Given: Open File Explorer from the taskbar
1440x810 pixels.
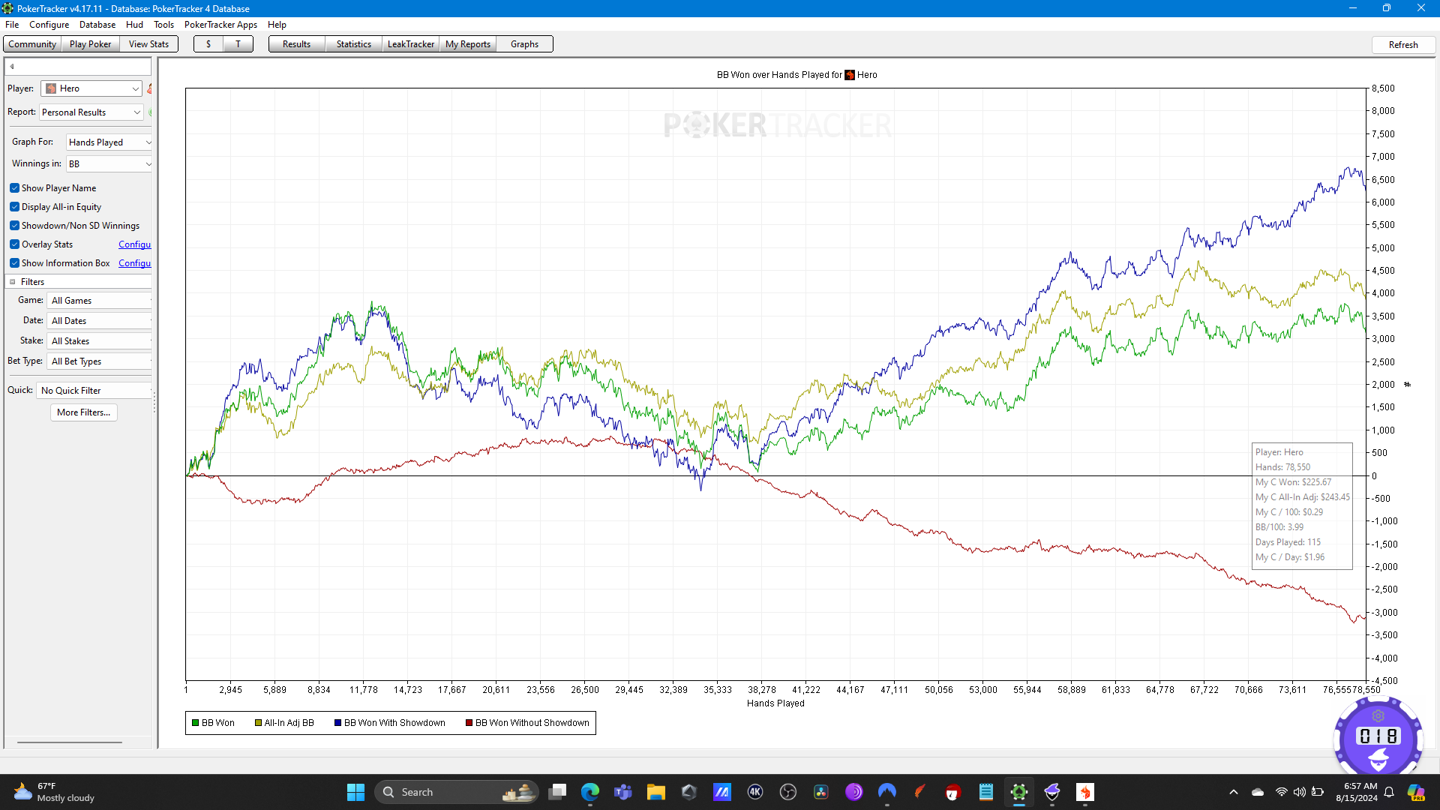Looking at the screenshot, I should pos(656,792).
